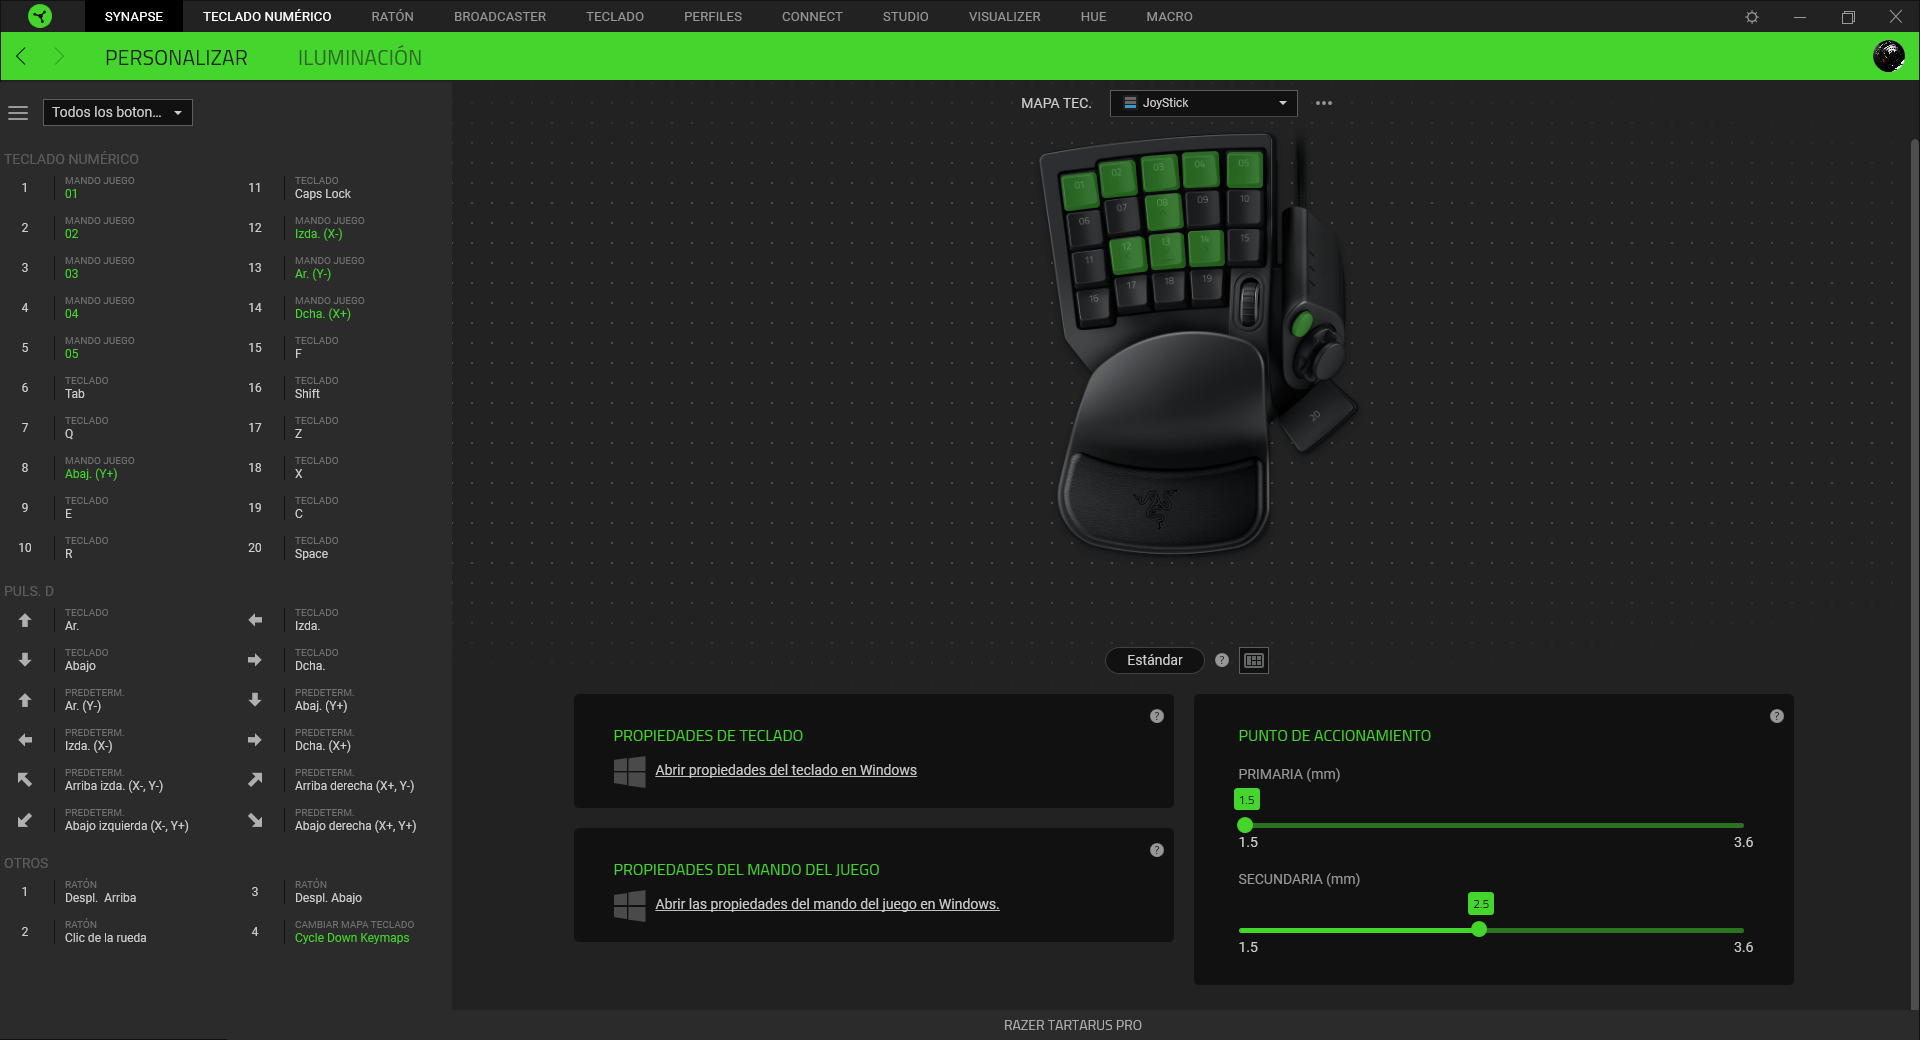Viewport: 1920px width, 1040px height.
Task: Open the user profile avatar
Action: (x=1888, y=56)
